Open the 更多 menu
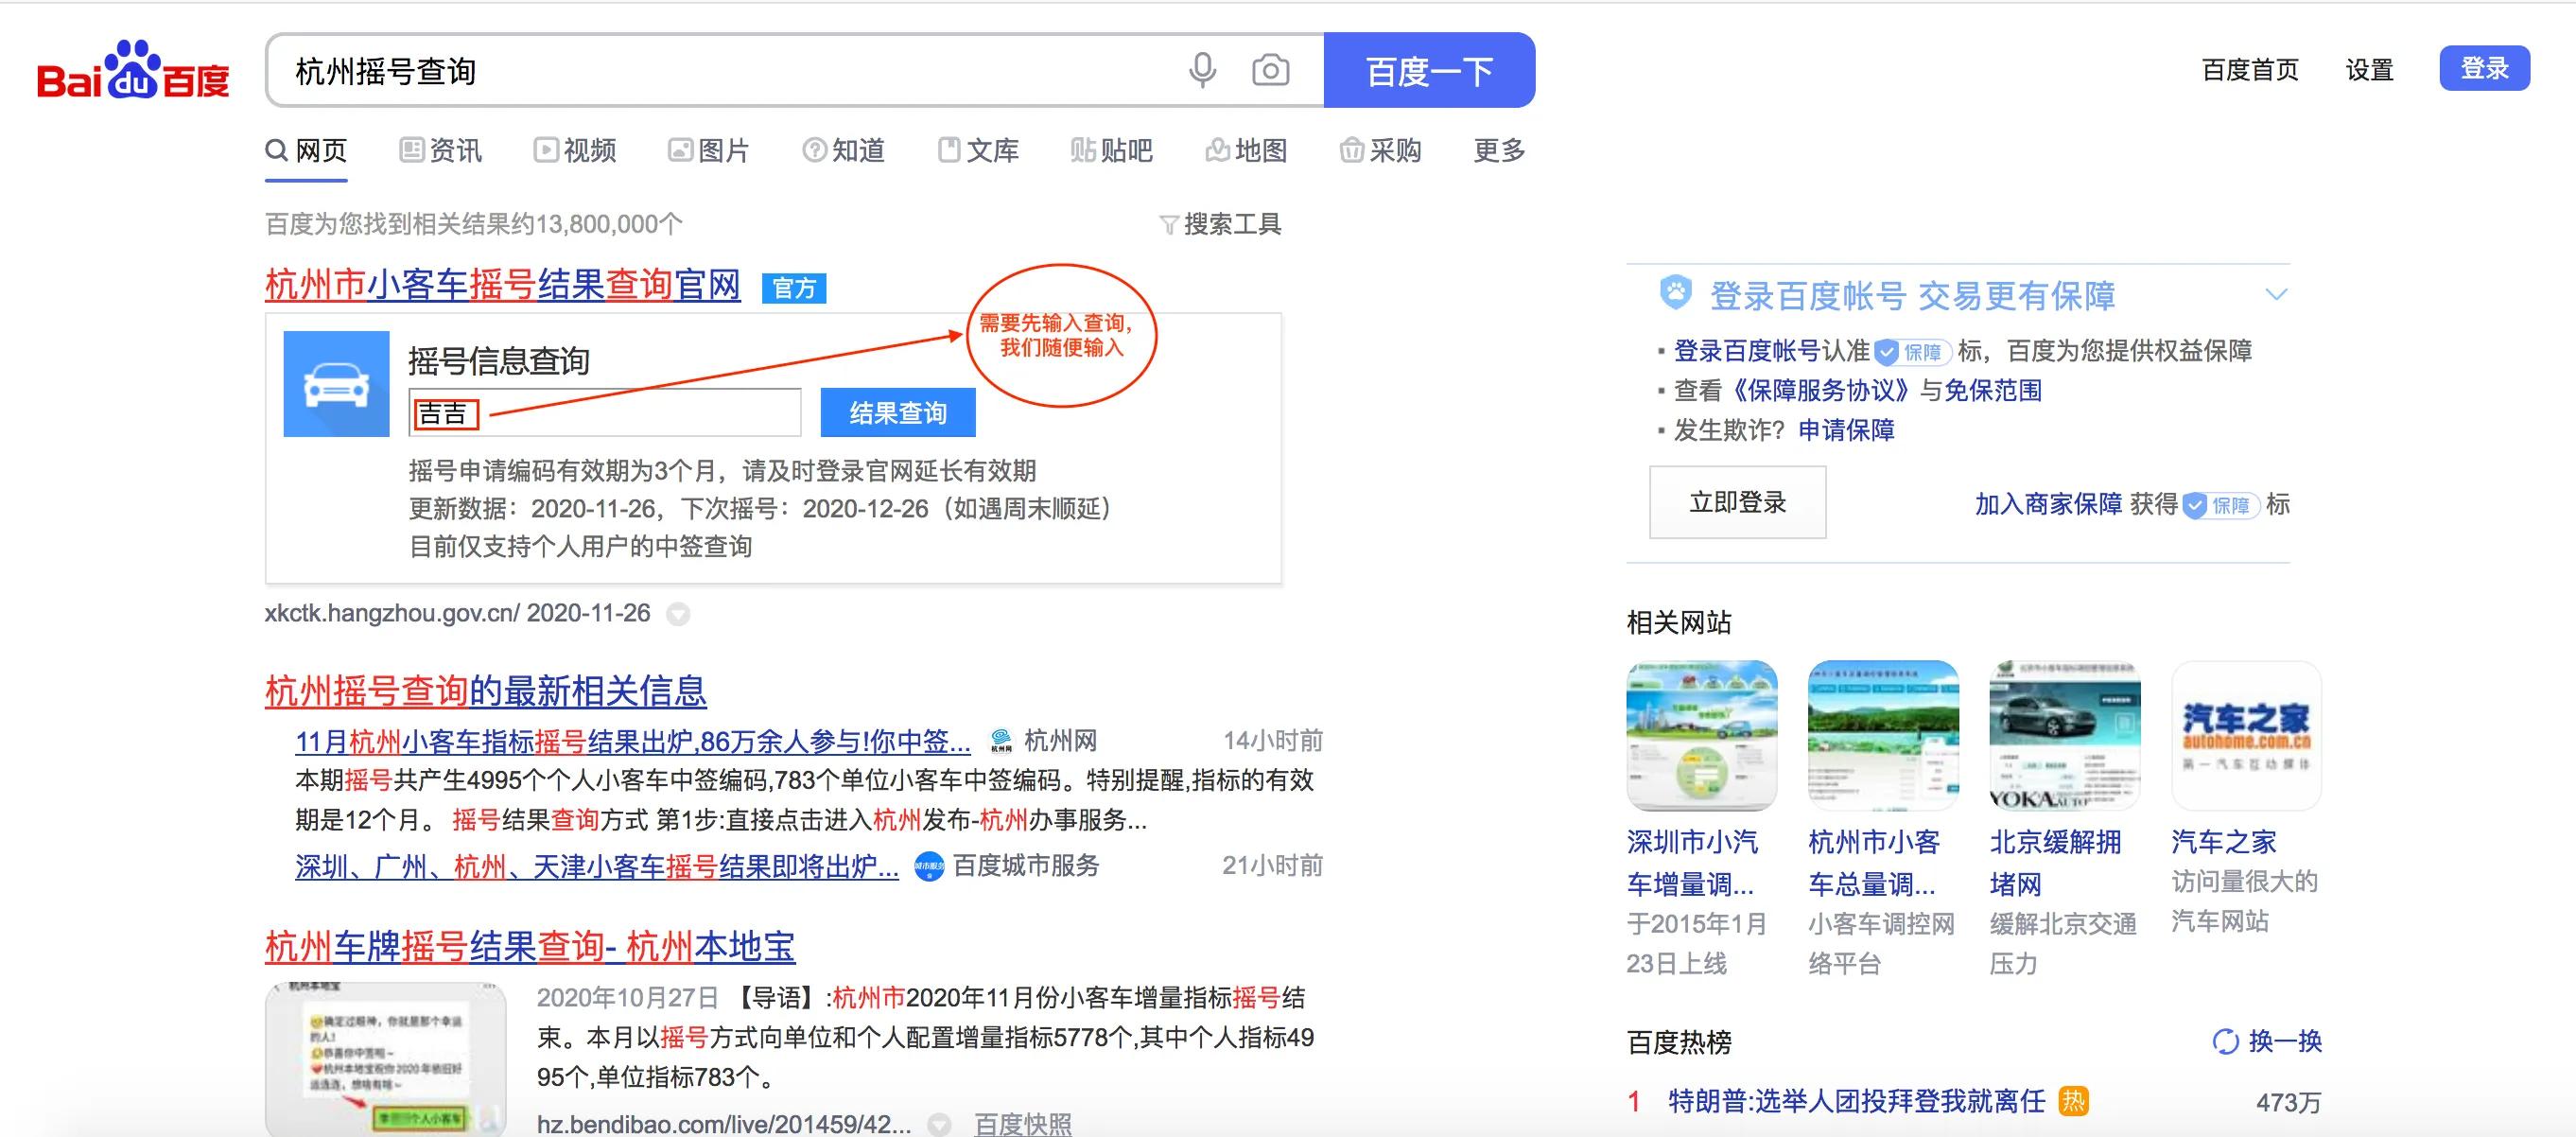The image size is (2576, 1137). pyautogui.click(x=1496, y=151)
